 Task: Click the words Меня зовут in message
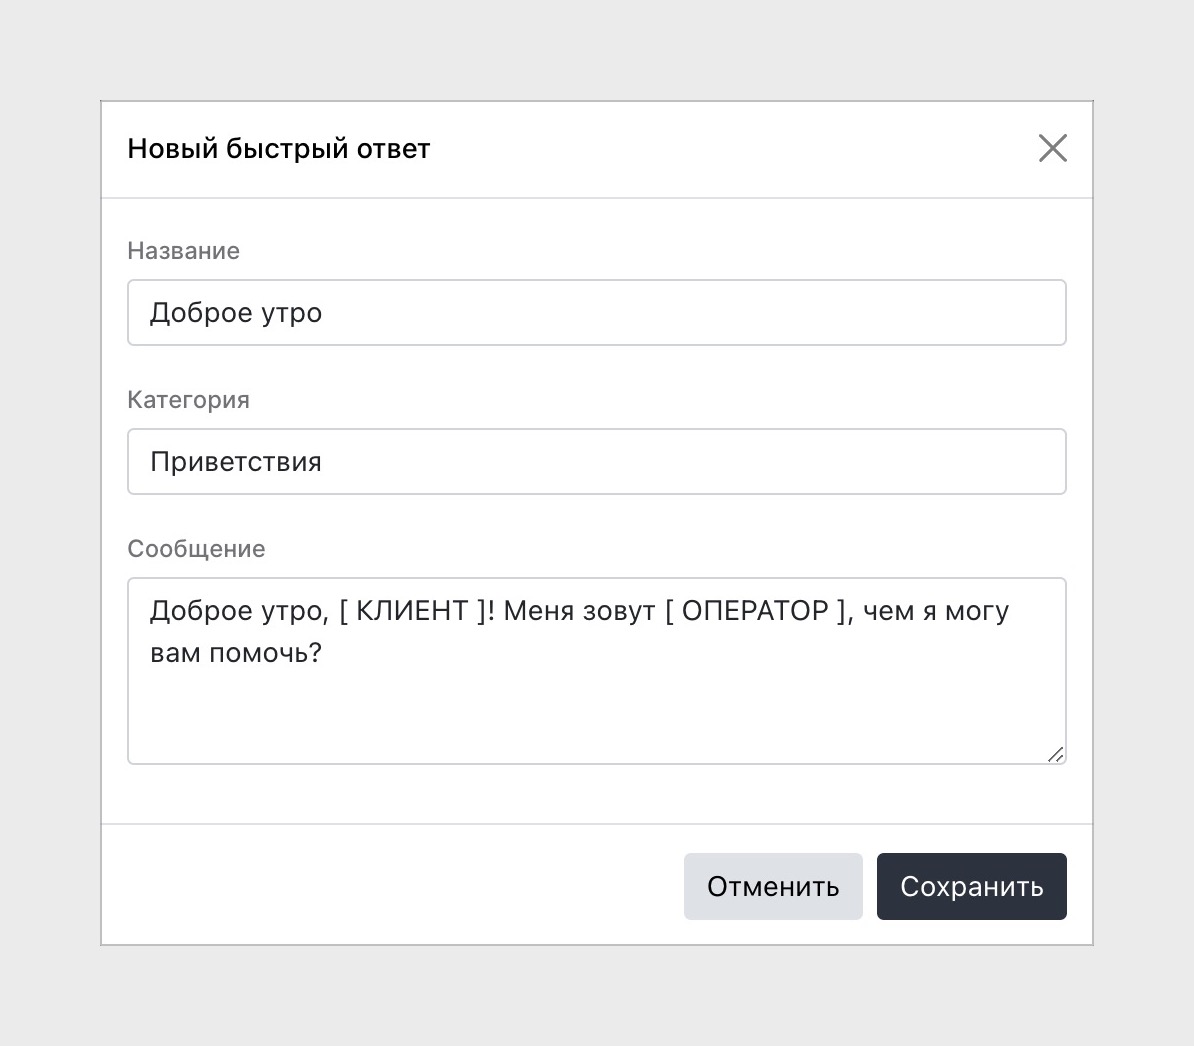pyautogui.click(x=579, y=611)
